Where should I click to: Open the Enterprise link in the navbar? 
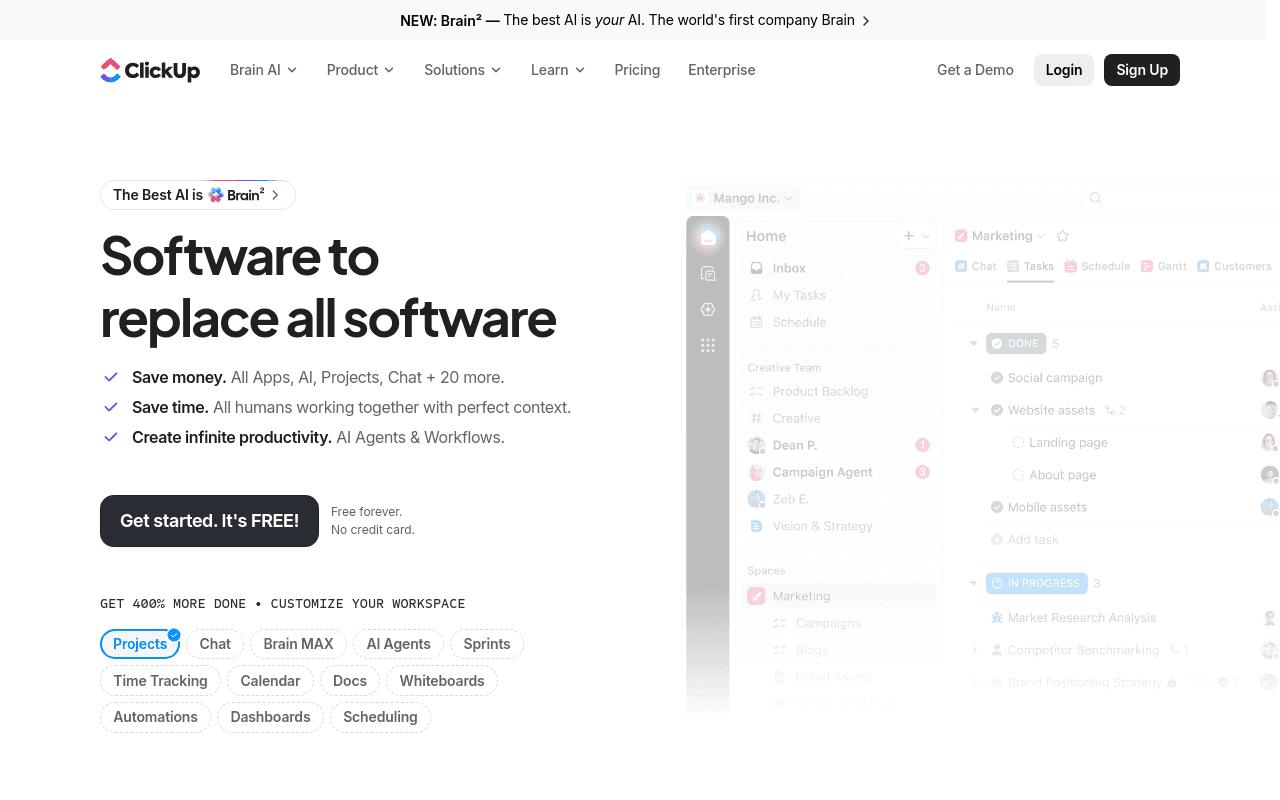click(x=722, y=70)
